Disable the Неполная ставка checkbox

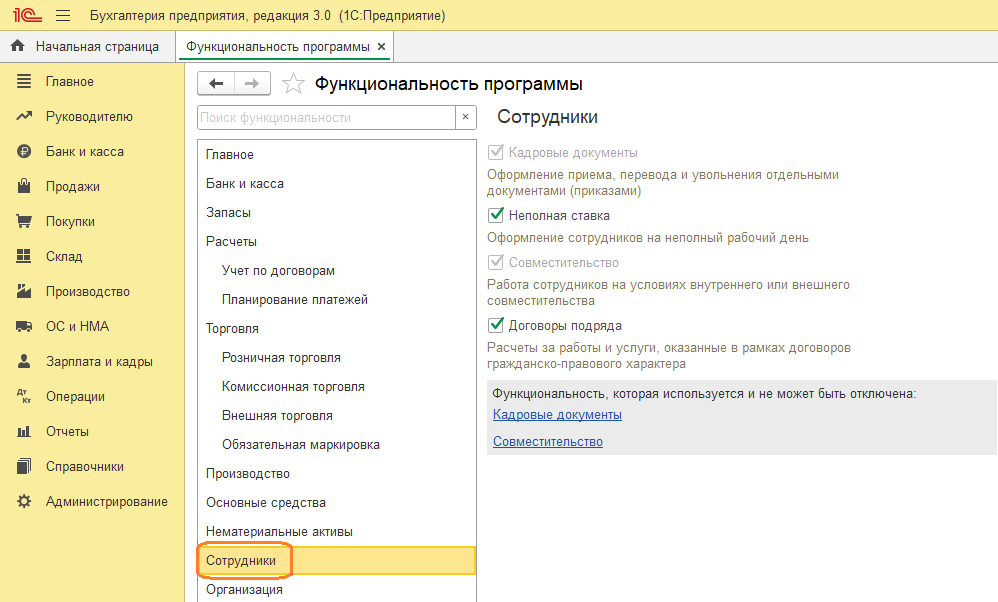[x=495, y=215]
